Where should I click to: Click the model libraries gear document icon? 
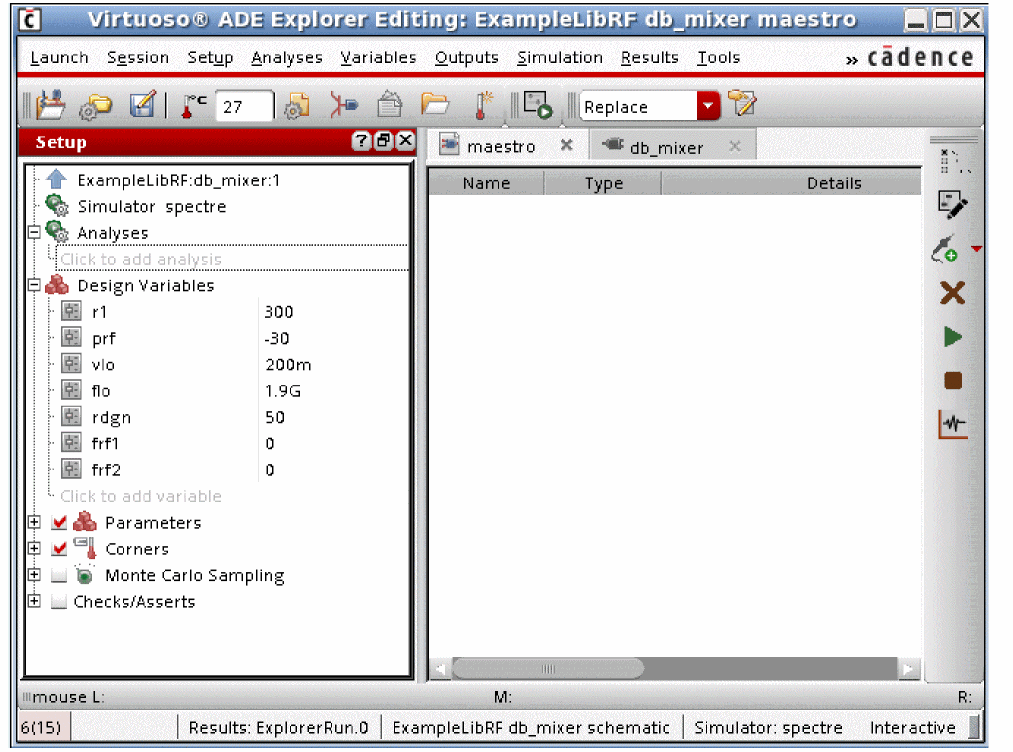pos(296,106)
